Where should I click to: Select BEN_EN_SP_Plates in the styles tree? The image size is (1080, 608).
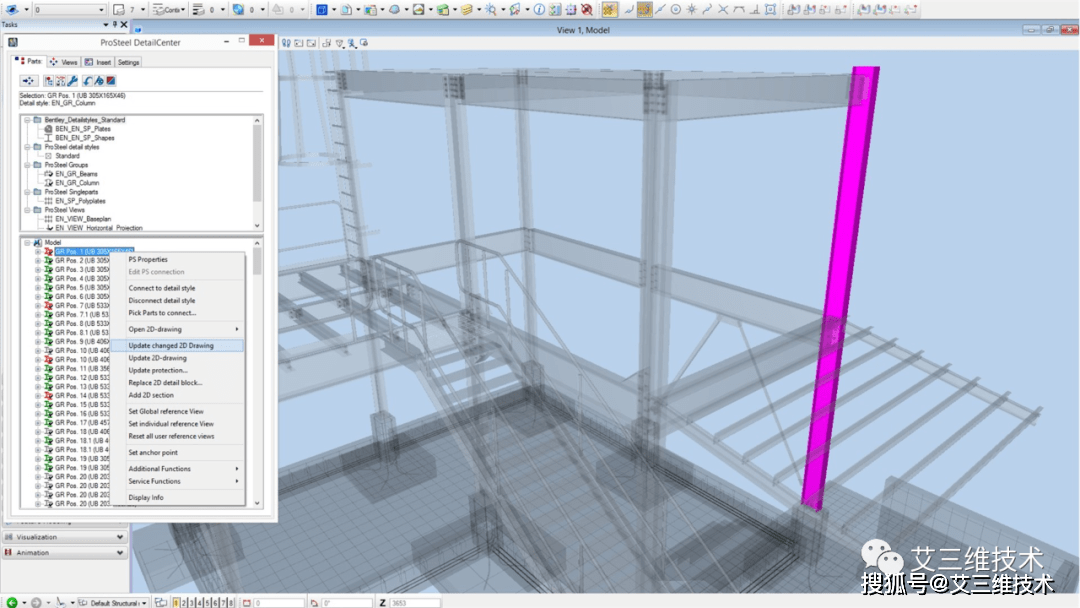point(83,129)
